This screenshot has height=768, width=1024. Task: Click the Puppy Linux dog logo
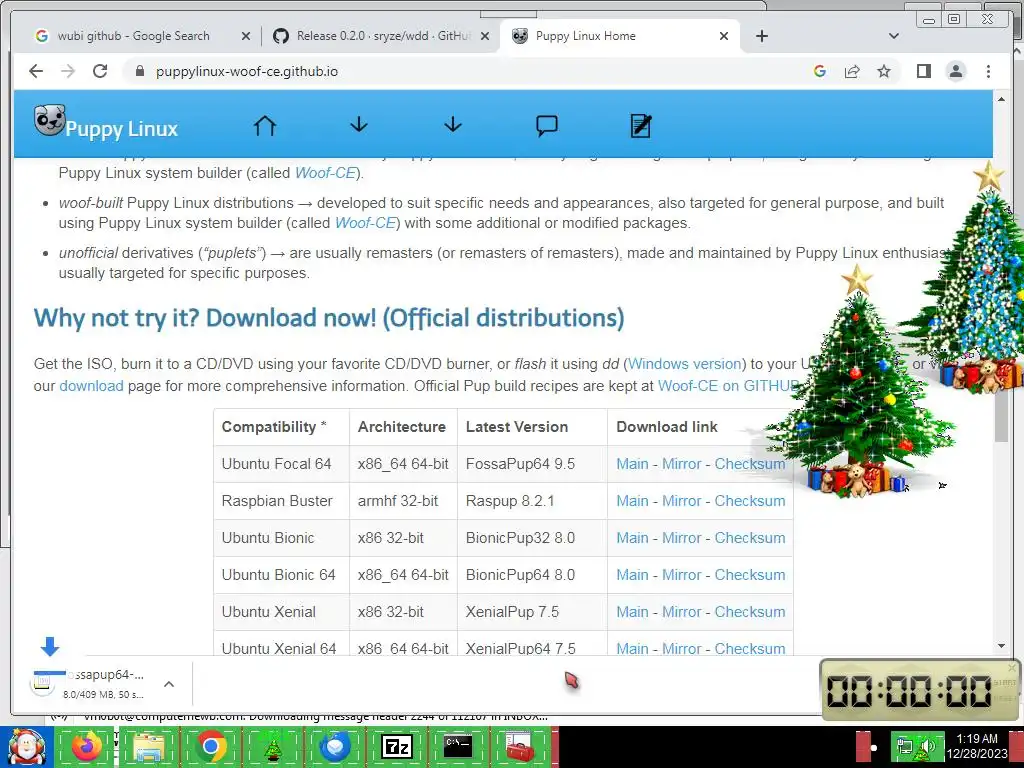(50, 120)
